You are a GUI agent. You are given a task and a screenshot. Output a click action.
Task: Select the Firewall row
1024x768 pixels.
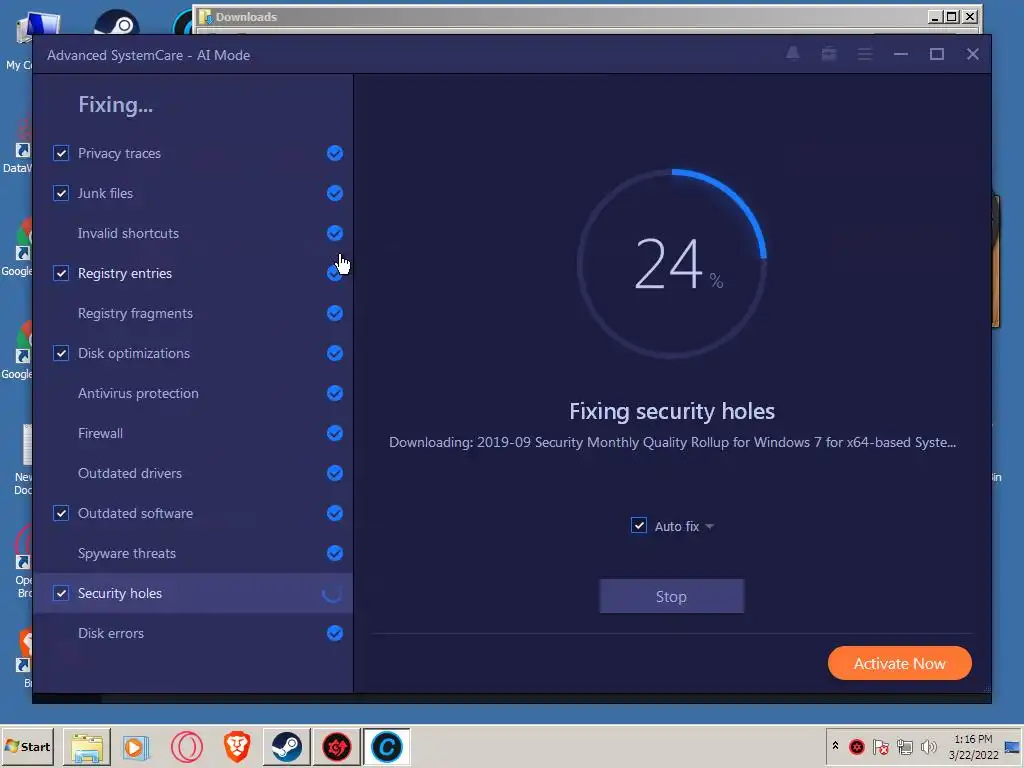tap(193, 433)
